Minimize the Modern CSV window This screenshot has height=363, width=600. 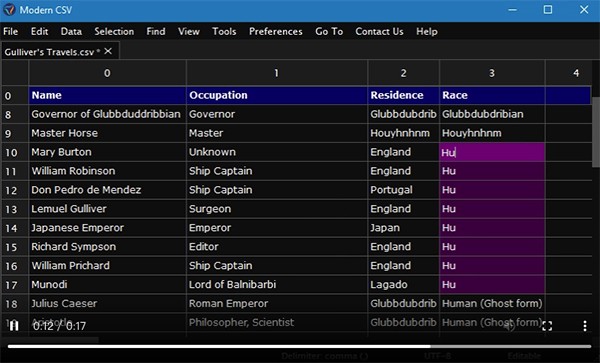[512, 10]
